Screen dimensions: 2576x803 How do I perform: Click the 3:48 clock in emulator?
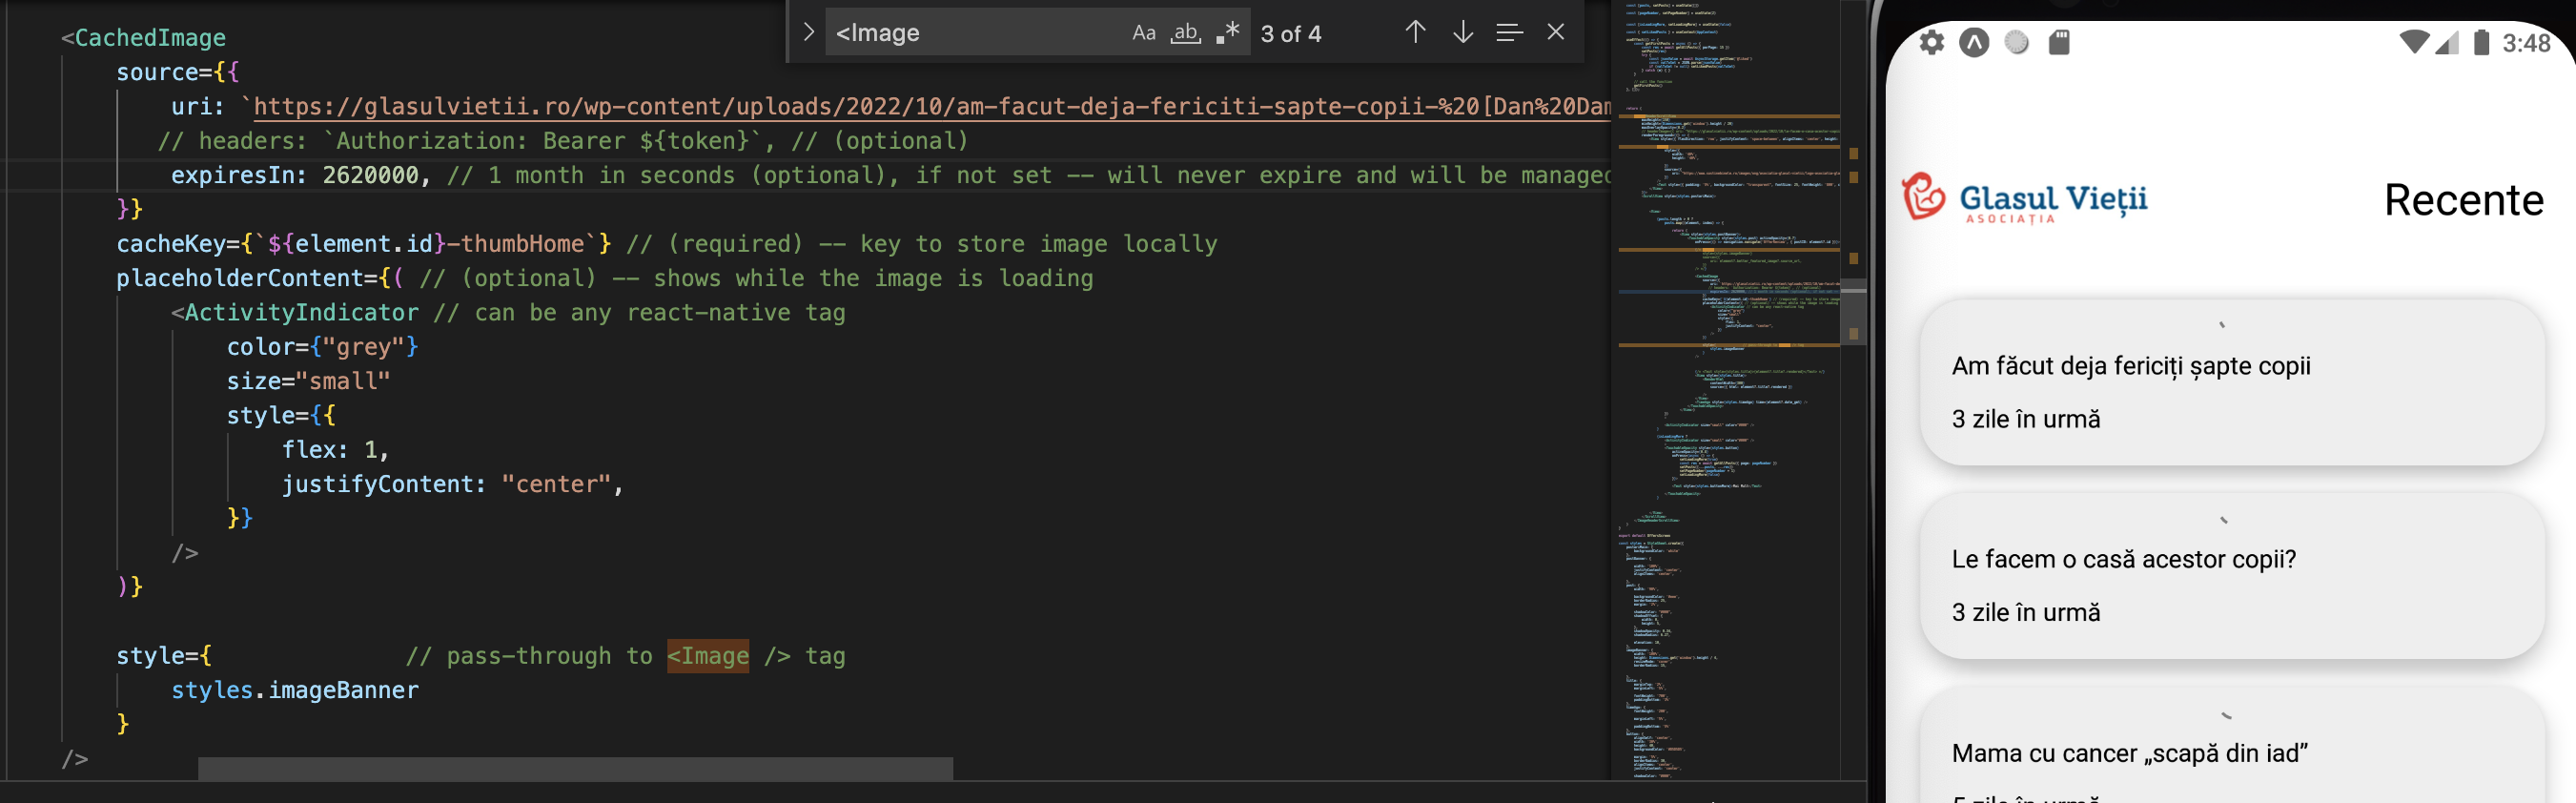click(x=2526, y=43)
